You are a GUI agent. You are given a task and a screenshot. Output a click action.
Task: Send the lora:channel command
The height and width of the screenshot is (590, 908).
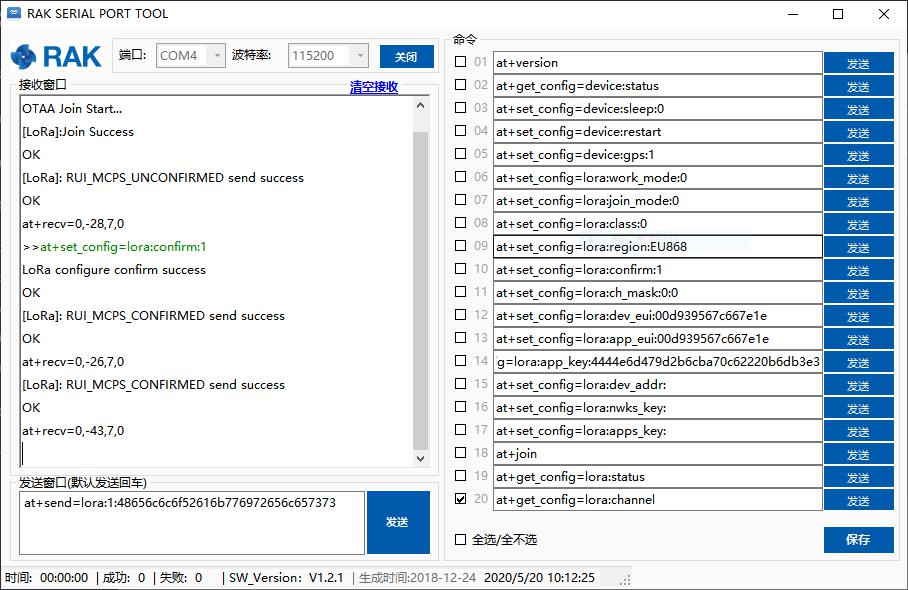[x=858, y=500]
